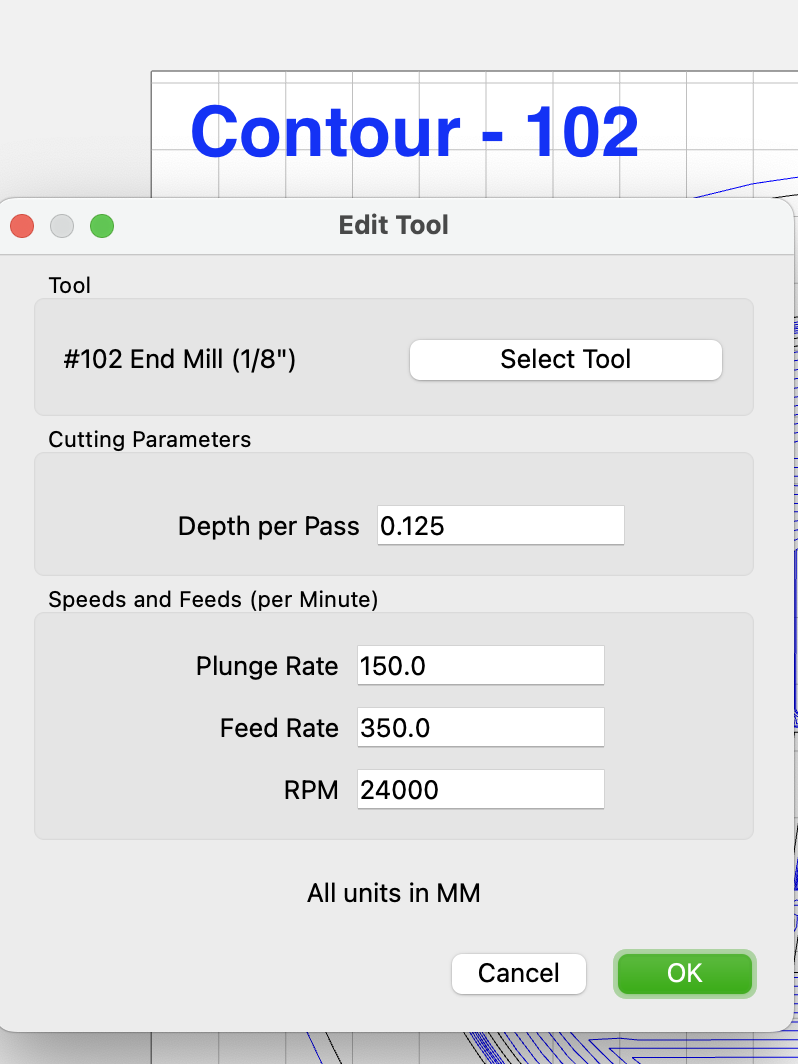Screen dimensions: 798x1064
Task: Click into the Plunge Rate input
Action: click(480, 666)
